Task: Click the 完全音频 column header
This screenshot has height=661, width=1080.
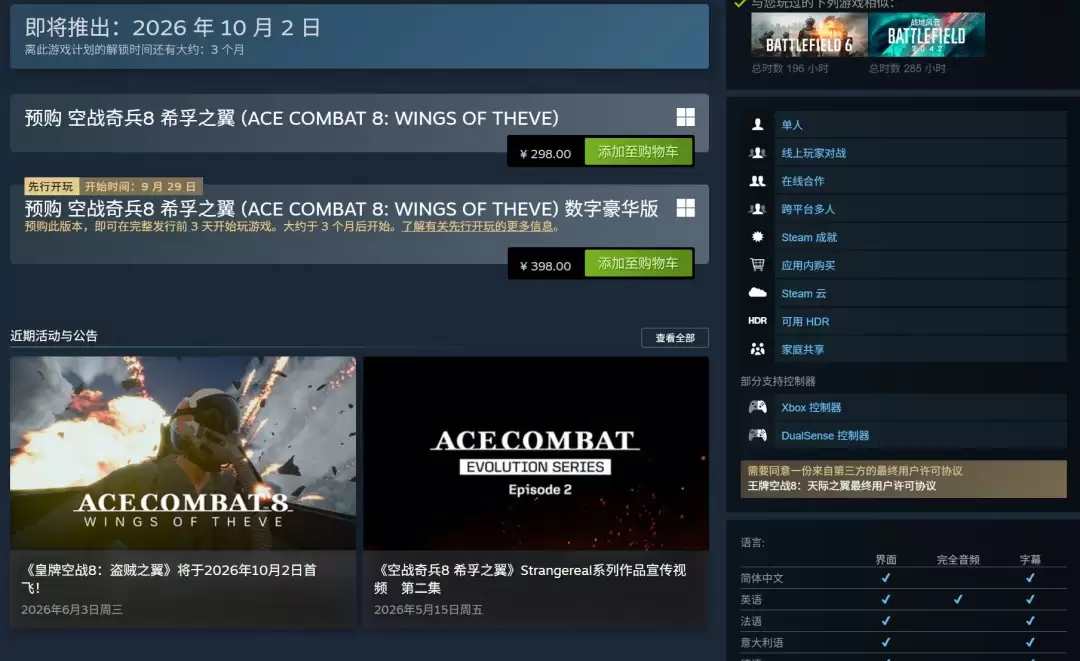Action: pyautogui.click(x=958, y=559)
